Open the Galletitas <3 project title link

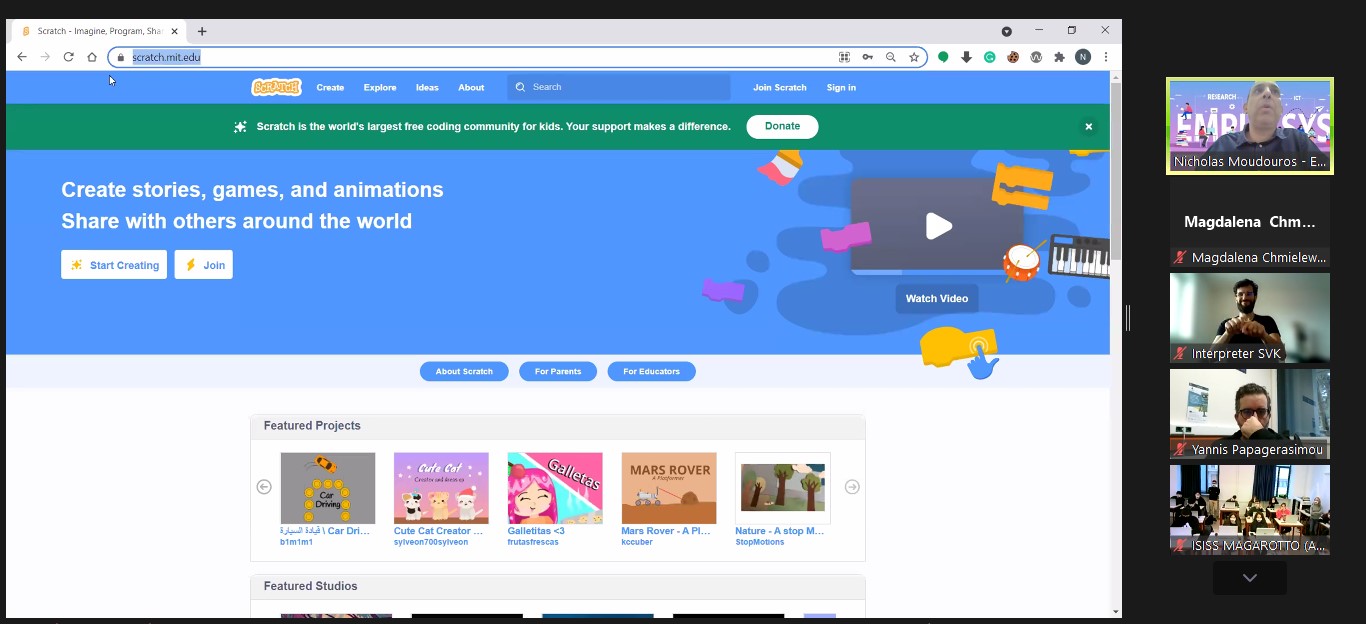536,531
